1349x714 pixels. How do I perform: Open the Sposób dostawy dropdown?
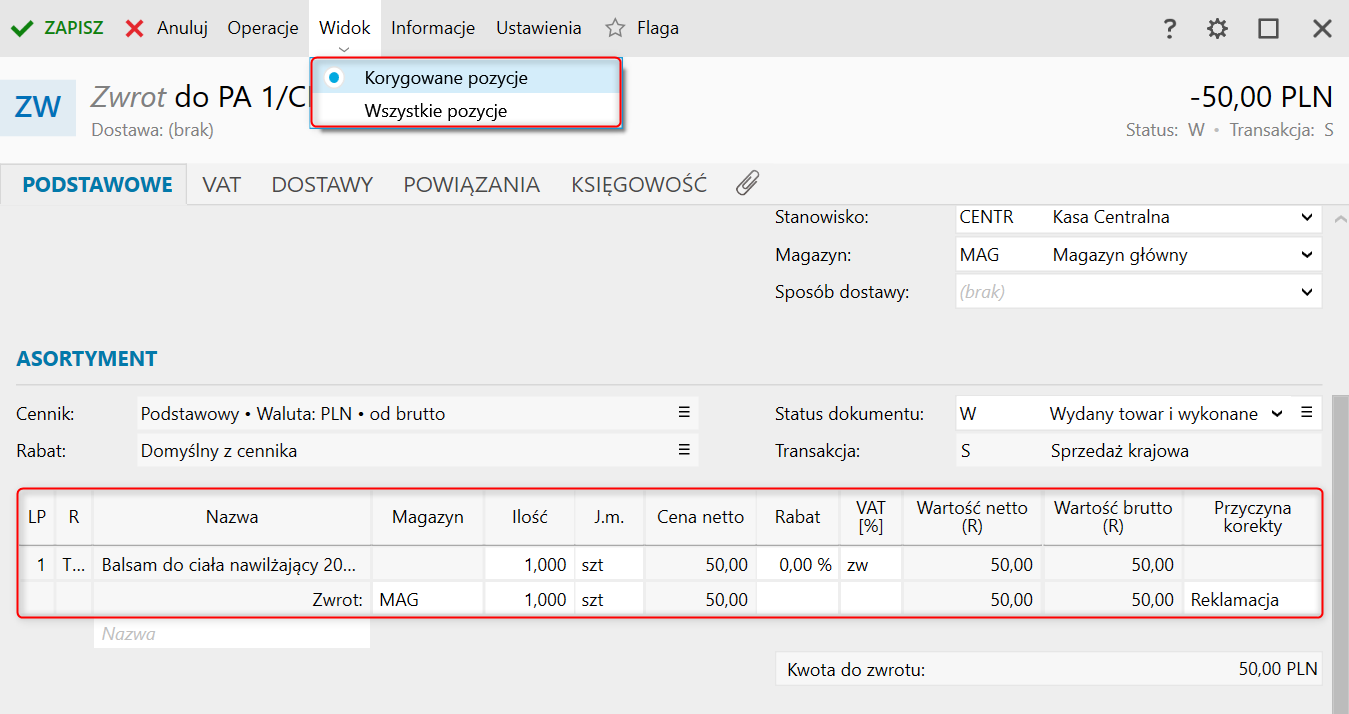pos(1307,292)
